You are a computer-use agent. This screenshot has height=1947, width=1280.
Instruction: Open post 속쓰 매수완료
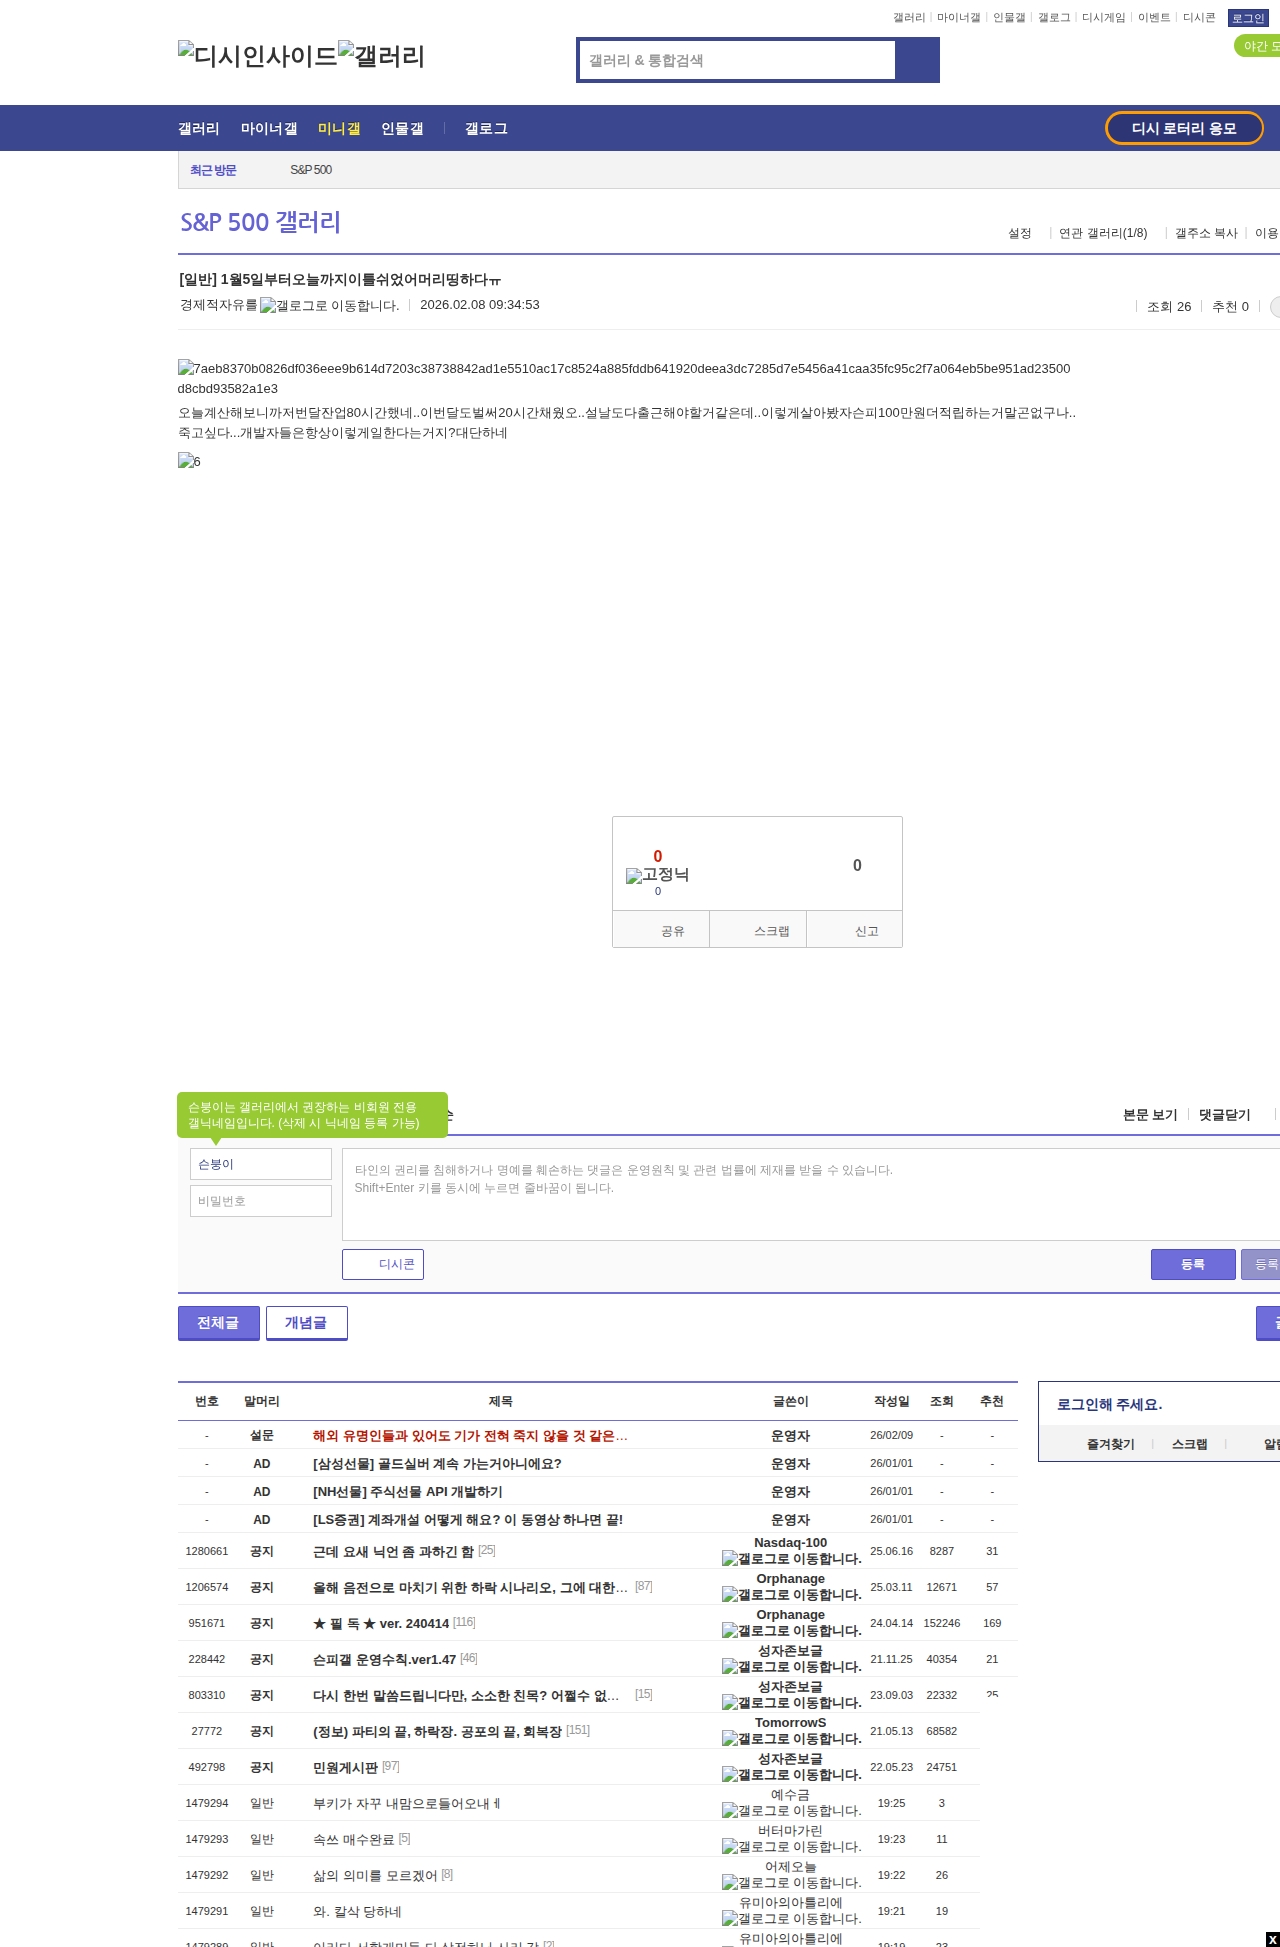(x=354, y=1839)
